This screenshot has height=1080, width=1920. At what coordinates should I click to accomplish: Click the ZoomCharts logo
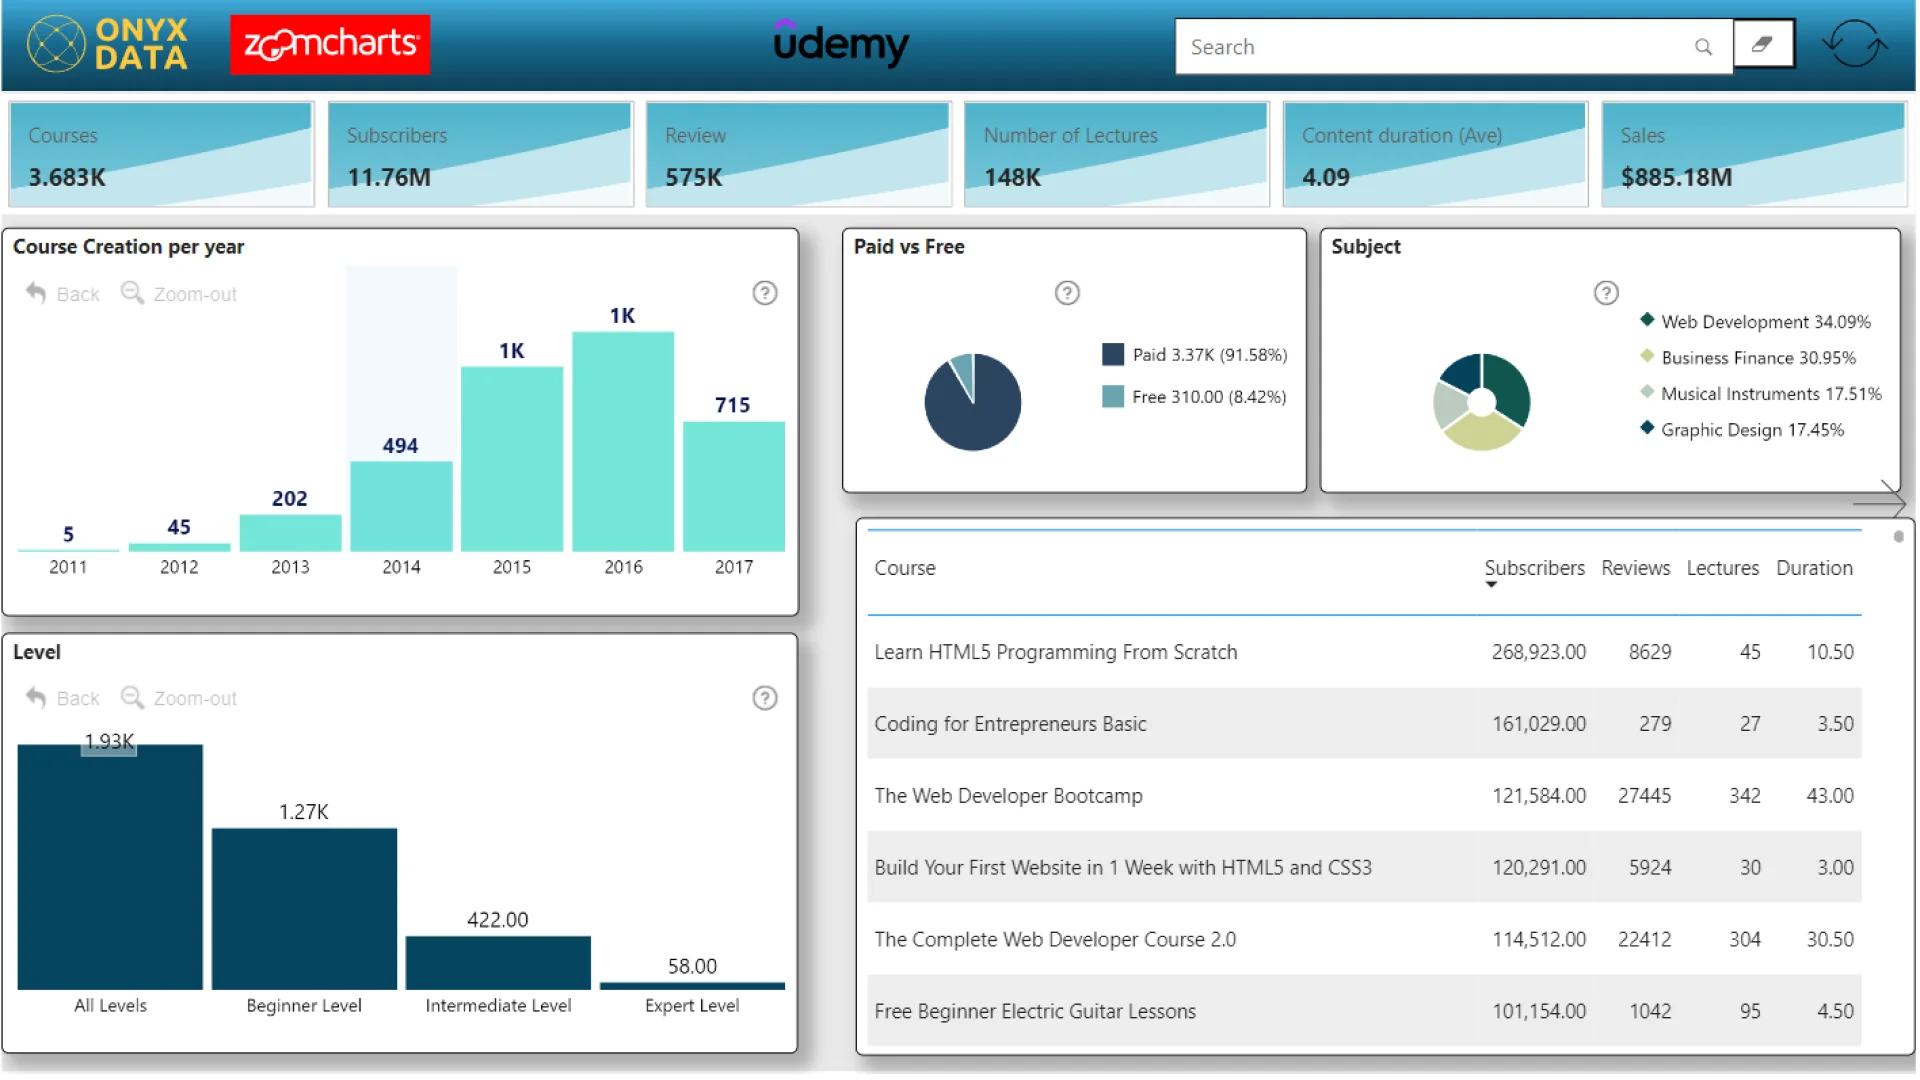coord(330,44)
